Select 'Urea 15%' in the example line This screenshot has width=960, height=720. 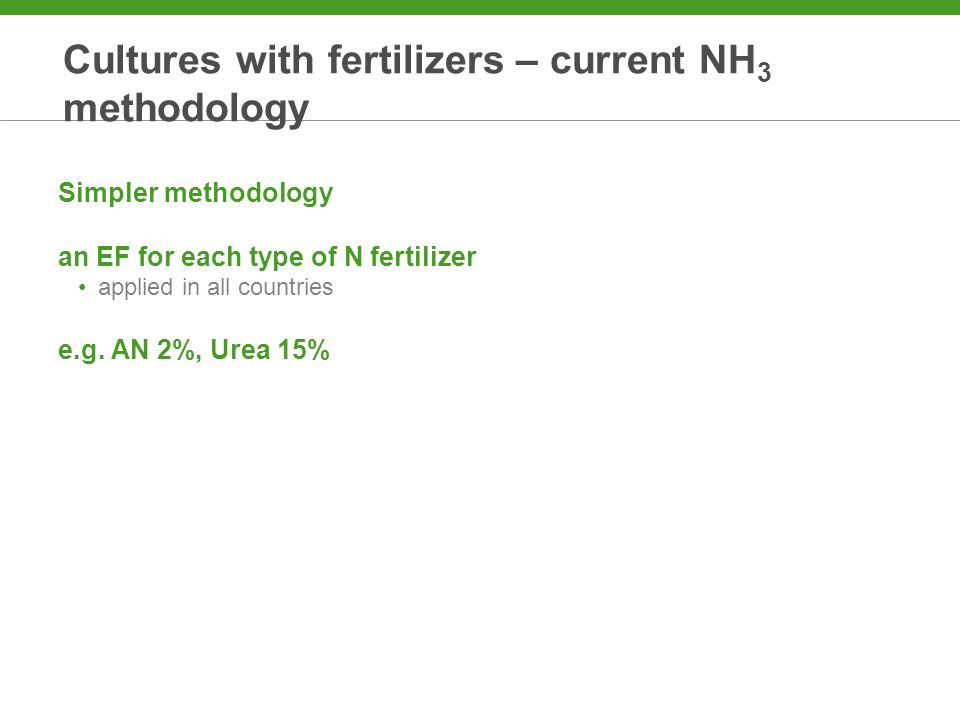point(269,350)
